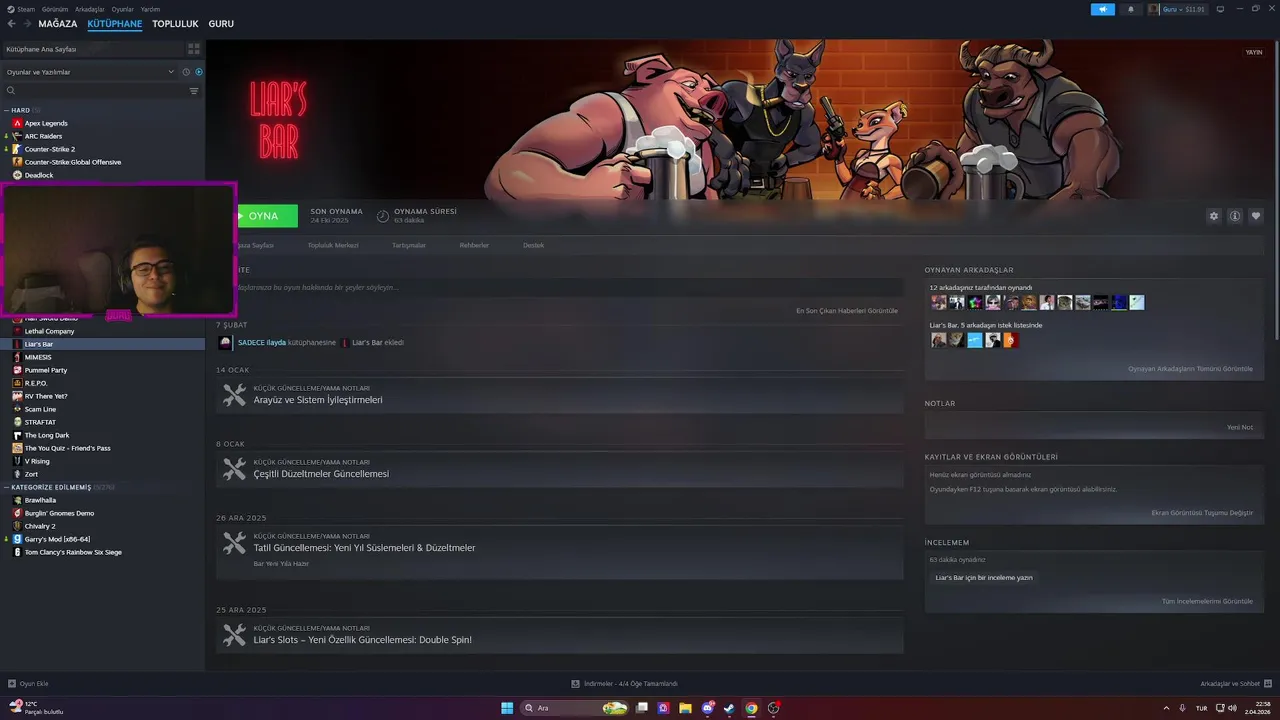Viewport: 1280px width, 720px height.
Task: Click Yeni Not button
Action: tap(1240, 427)
